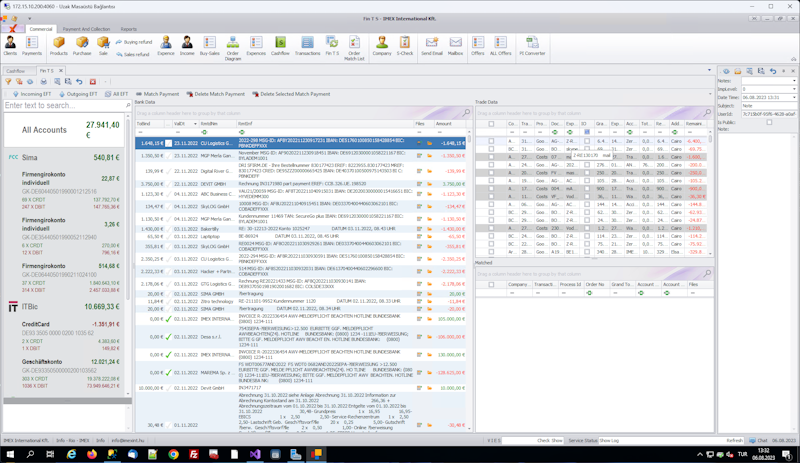Open ALL Offers
800x463 pixels.
point(501,45)
